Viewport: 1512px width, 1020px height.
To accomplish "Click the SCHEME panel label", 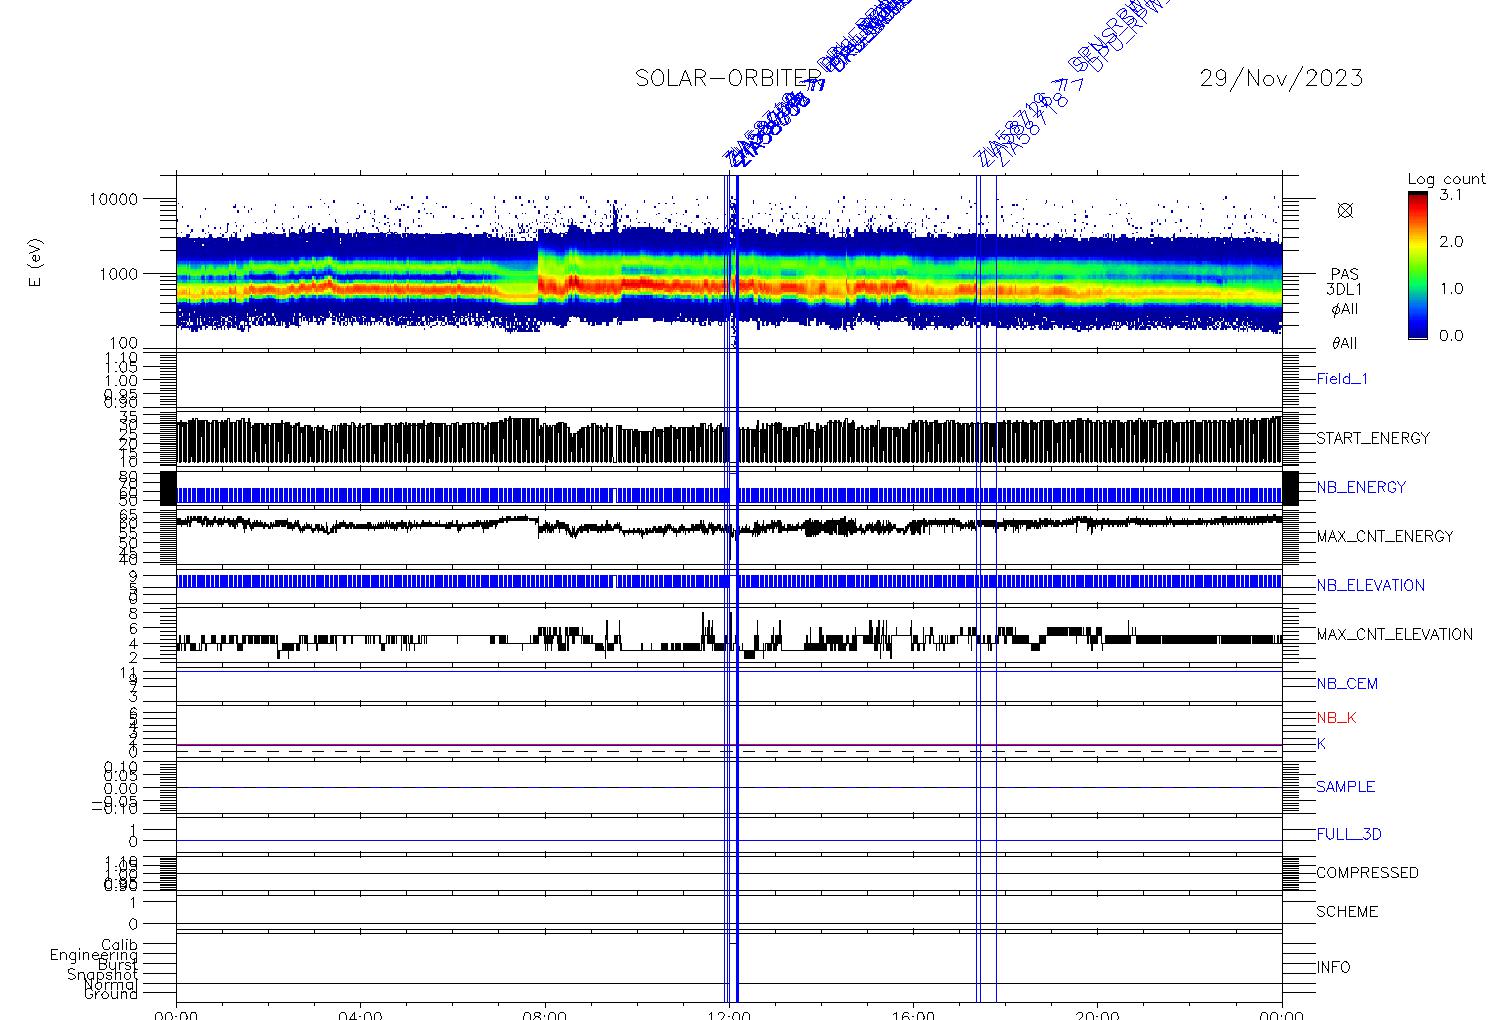I will point(1347,912).
